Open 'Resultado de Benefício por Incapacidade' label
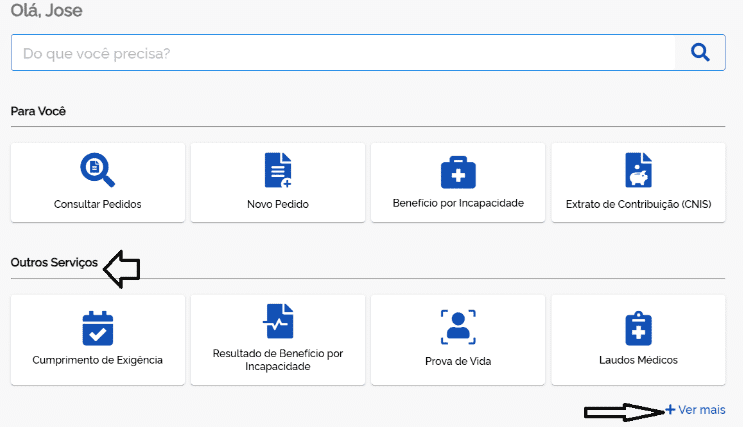This screenshot has height=427, width=743. [x=278, y=360]
